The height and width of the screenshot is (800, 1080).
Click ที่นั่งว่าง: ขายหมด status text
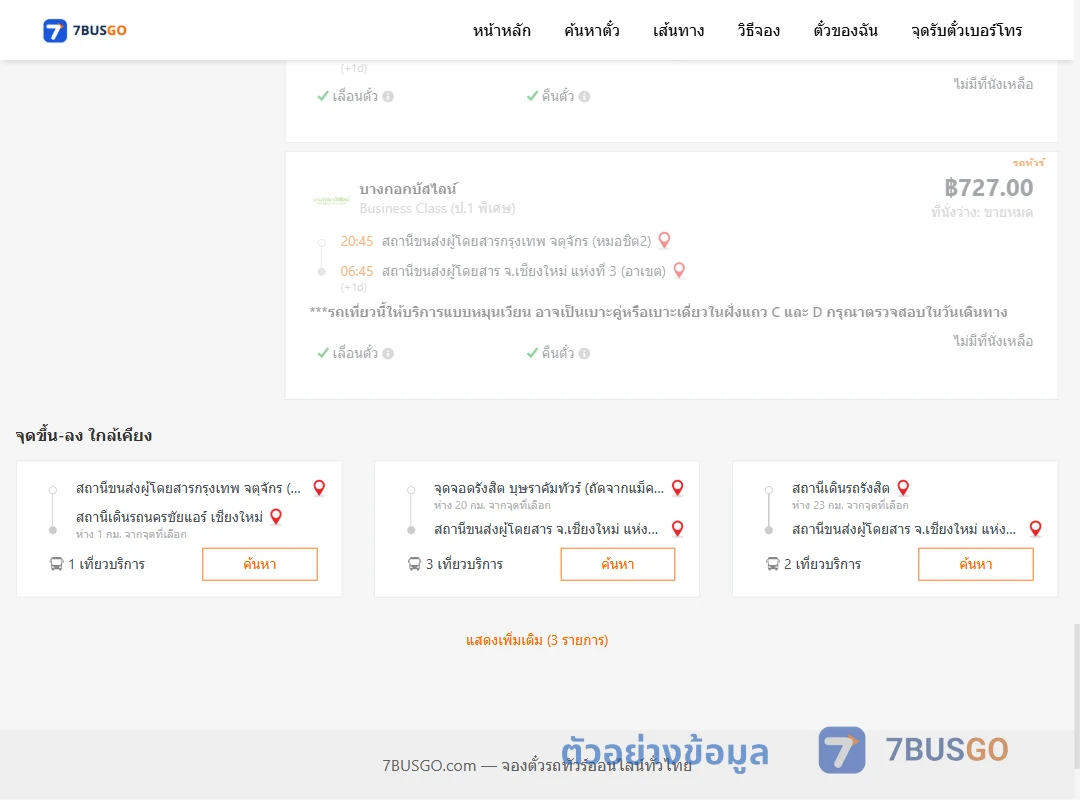point(982,212)
